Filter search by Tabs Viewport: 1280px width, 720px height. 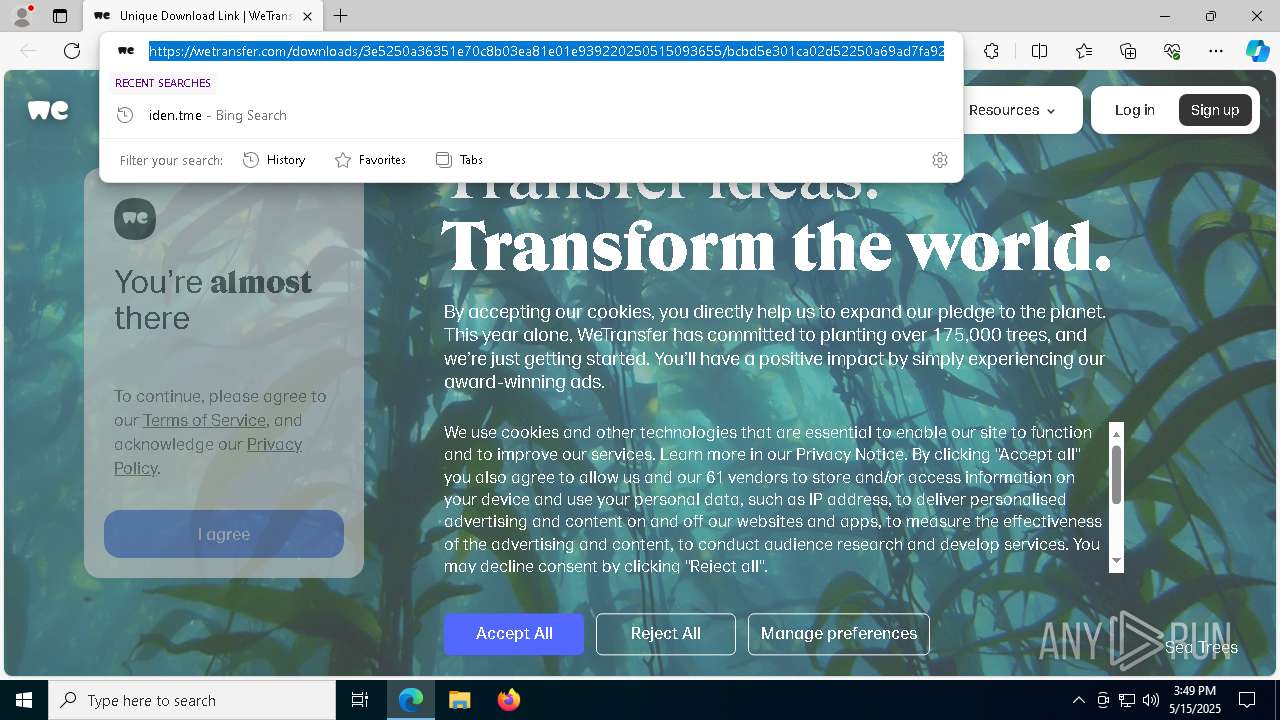(x=459, y=160)
